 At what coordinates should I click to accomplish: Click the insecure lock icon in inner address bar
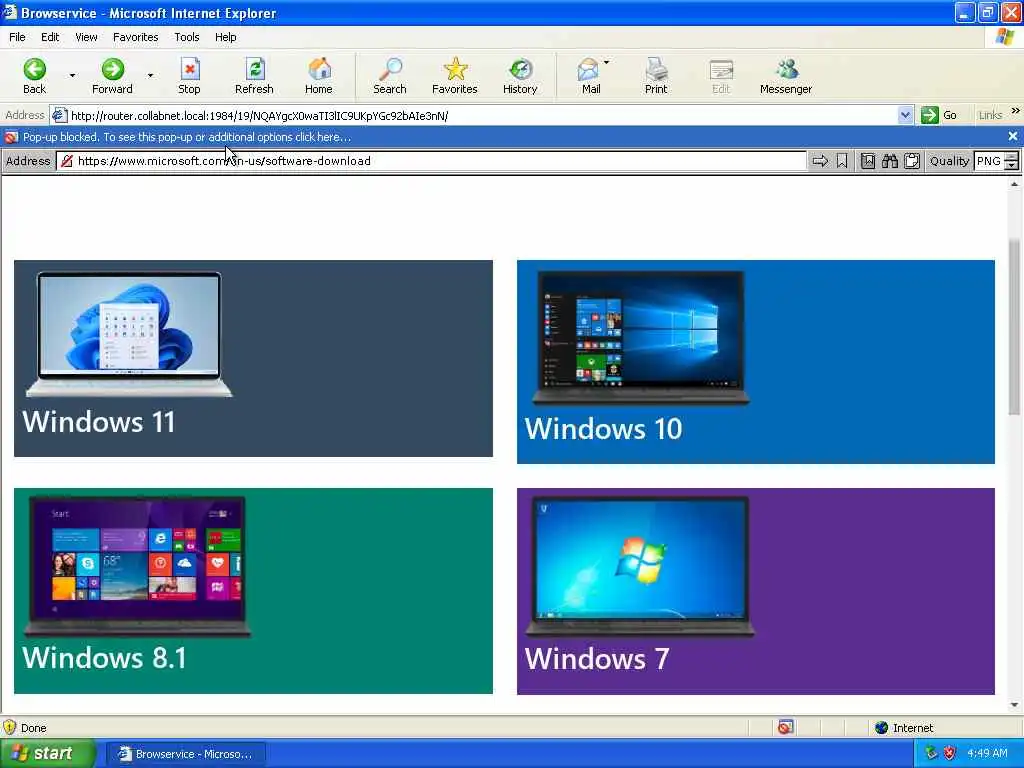67,161
